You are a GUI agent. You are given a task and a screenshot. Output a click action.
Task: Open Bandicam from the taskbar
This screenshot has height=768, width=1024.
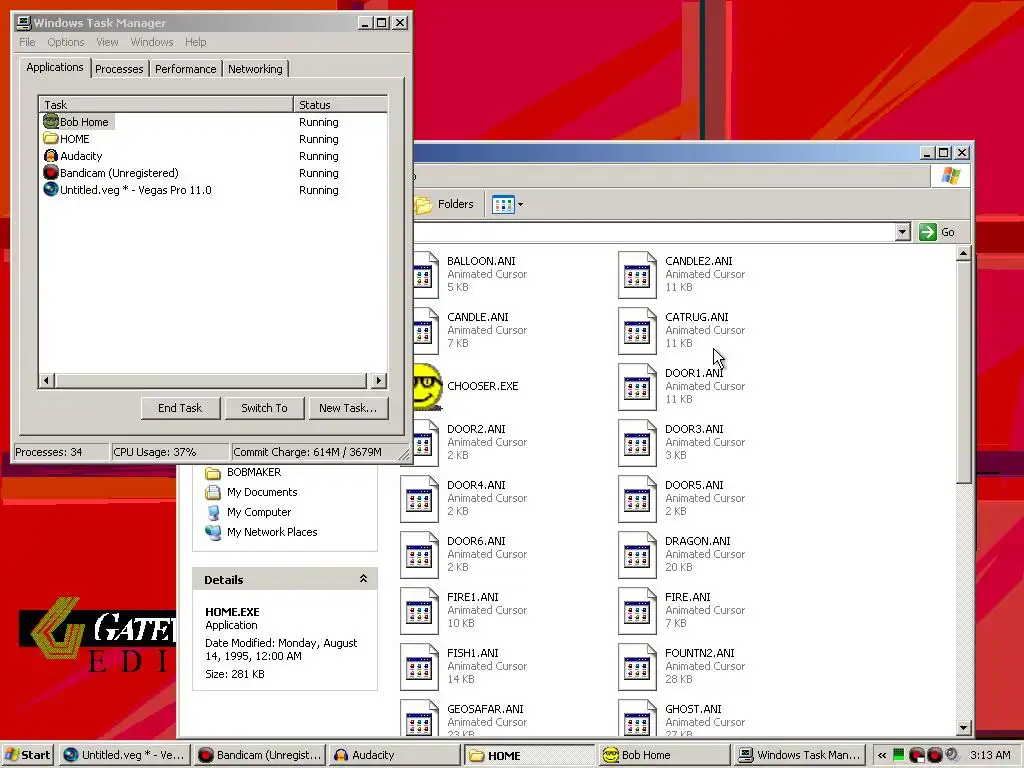click(260, 755)
